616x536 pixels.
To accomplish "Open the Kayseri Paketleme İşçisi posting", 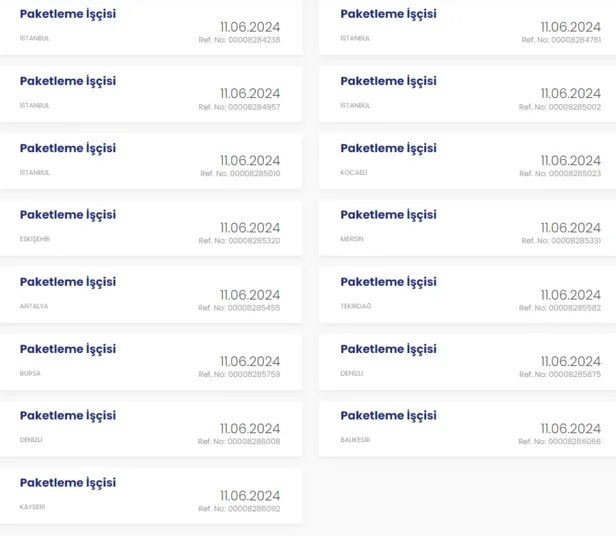I will point(68,482).
